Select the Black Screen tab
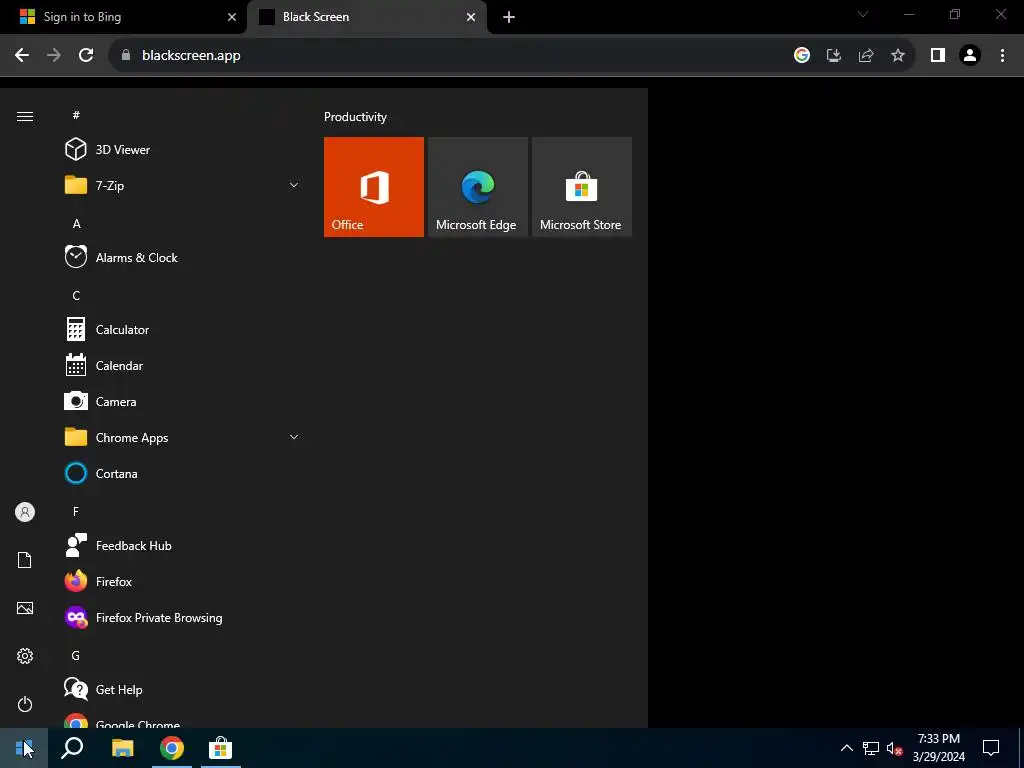Screen dimensions: 1024x768 367,17
